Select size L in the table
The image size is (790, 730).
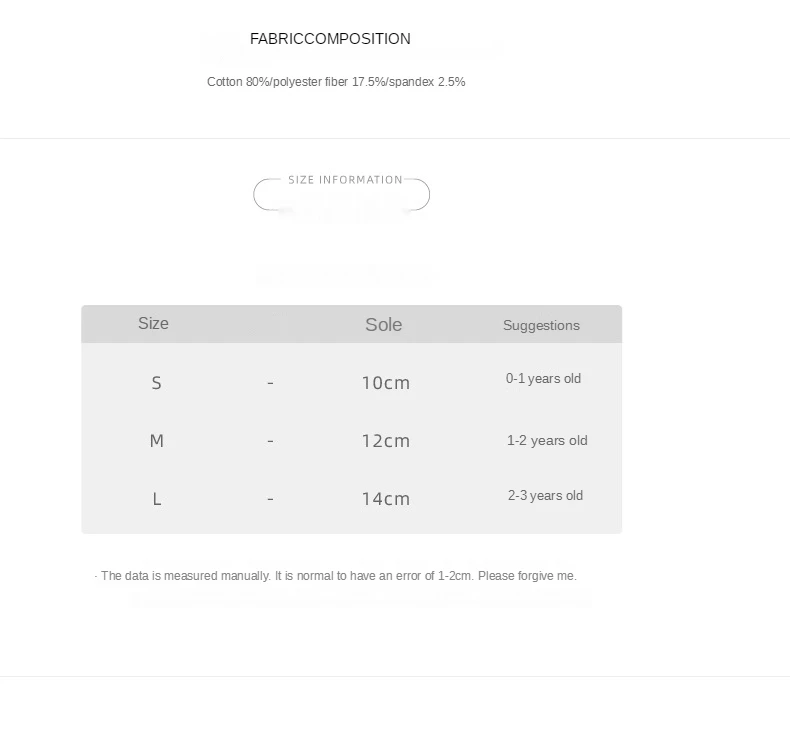[157, 499]
